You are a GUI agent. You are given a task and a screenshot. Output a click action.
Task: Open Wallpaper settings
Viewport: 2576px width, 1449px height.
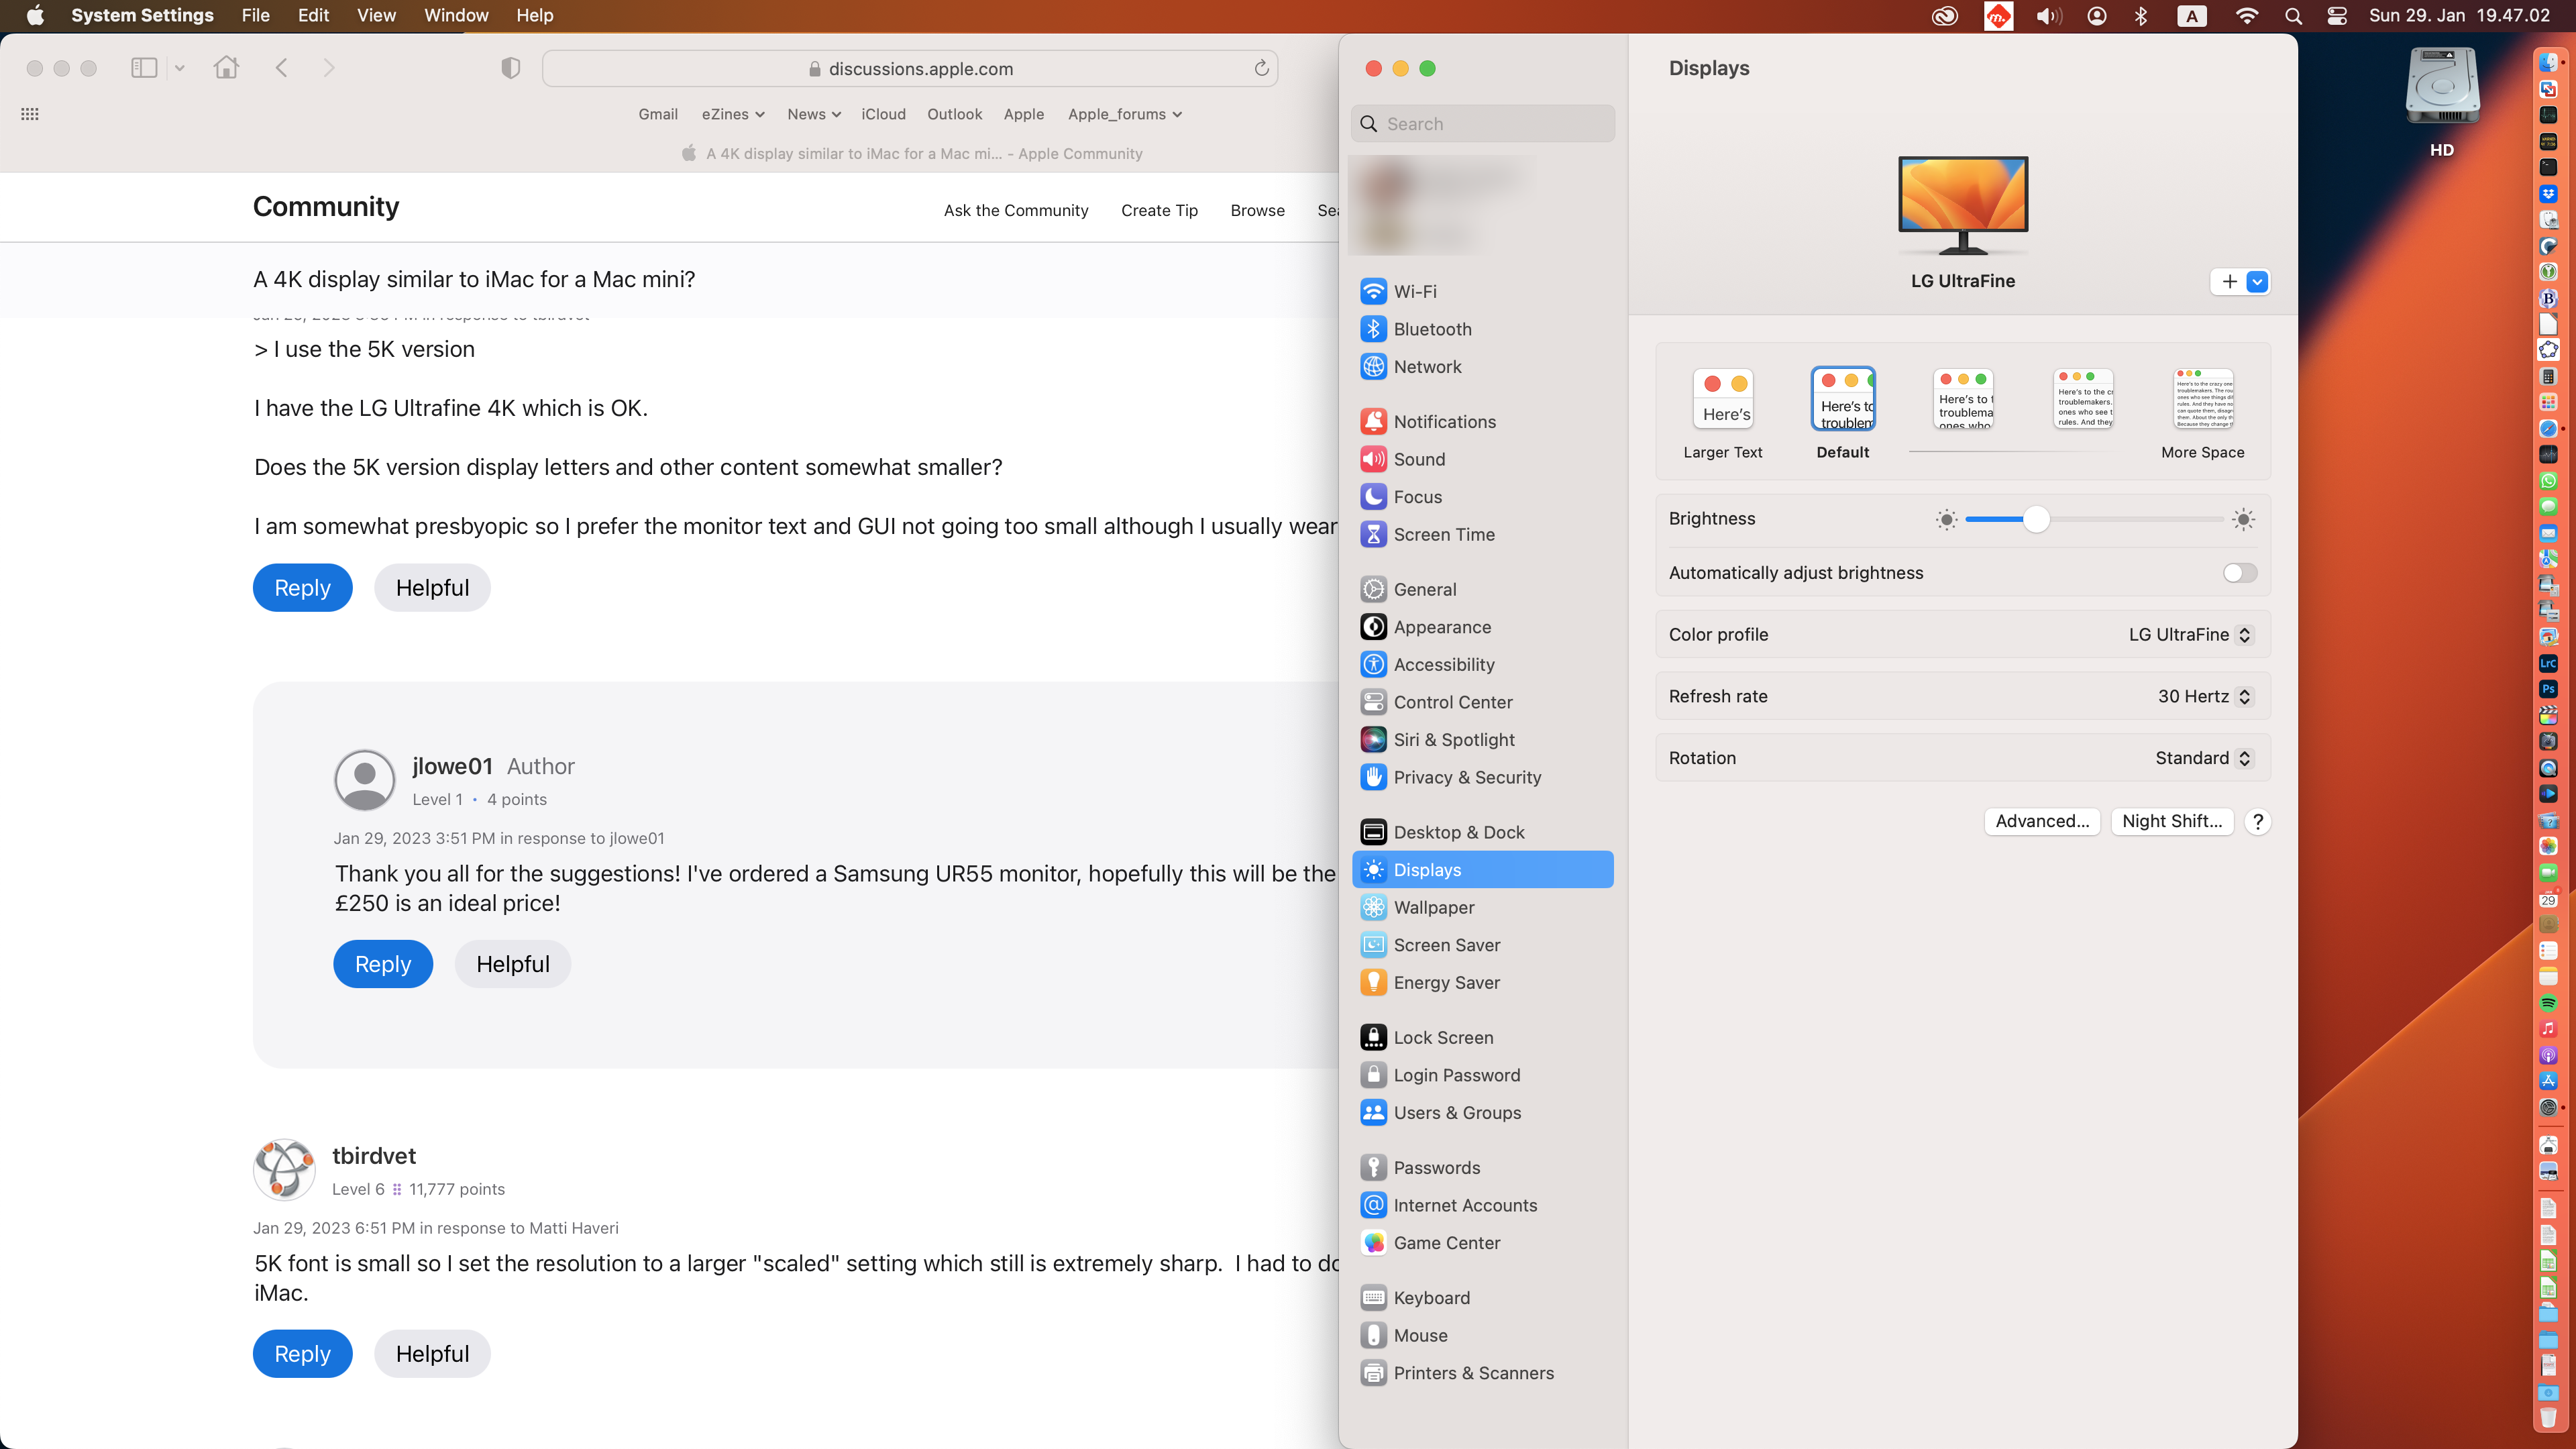coord(1433,907)
